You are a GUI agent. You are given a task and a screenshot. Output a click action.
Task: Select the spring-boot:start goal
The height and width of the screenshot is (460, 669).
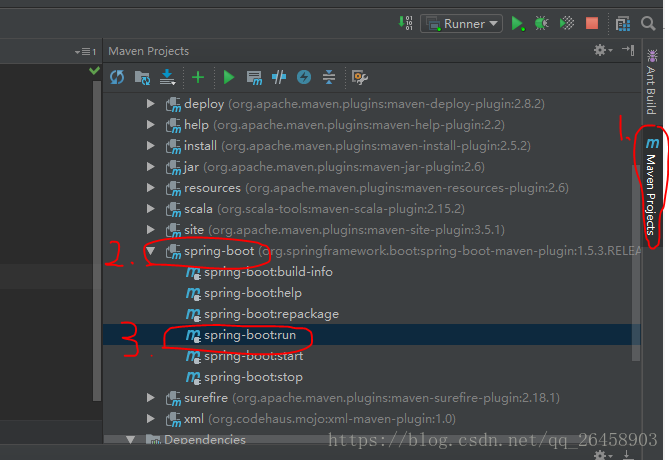tap(253, 356)
